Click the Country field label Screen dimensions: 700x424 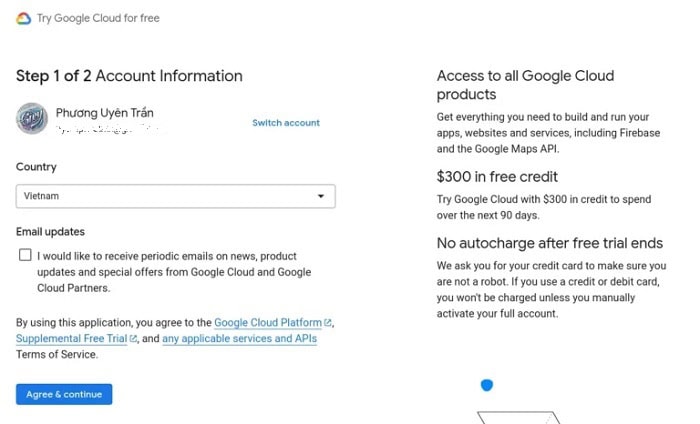pos(36,167)
